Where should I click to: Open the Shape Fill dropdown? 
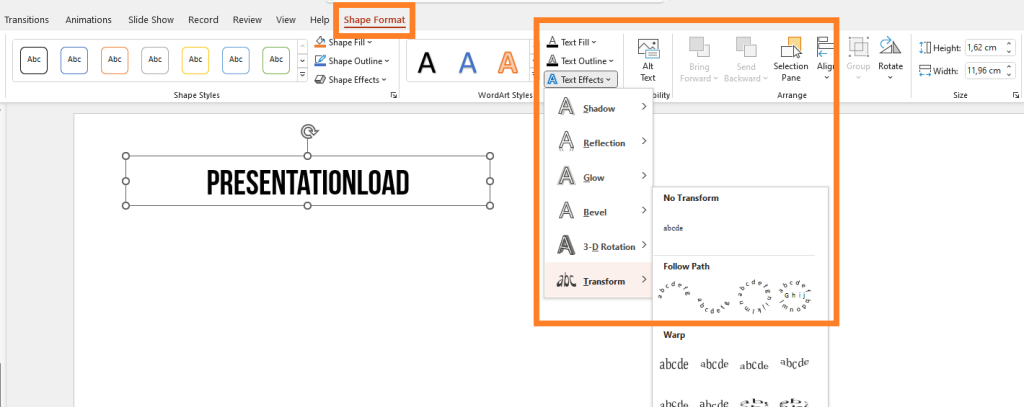[x=345, y=42]
